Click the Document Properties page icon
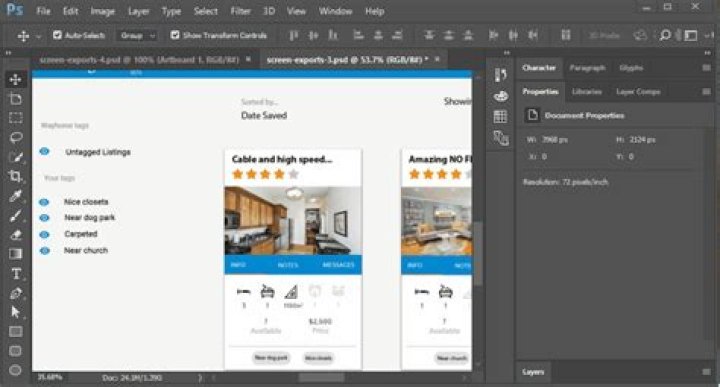The width and height of the screenshot is (720, 387). (533, 115)
